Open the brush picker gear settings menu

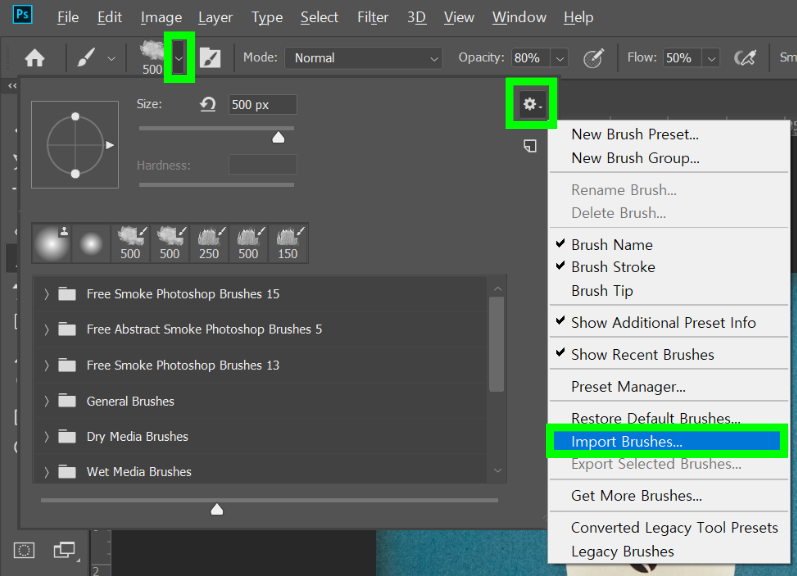532,104
